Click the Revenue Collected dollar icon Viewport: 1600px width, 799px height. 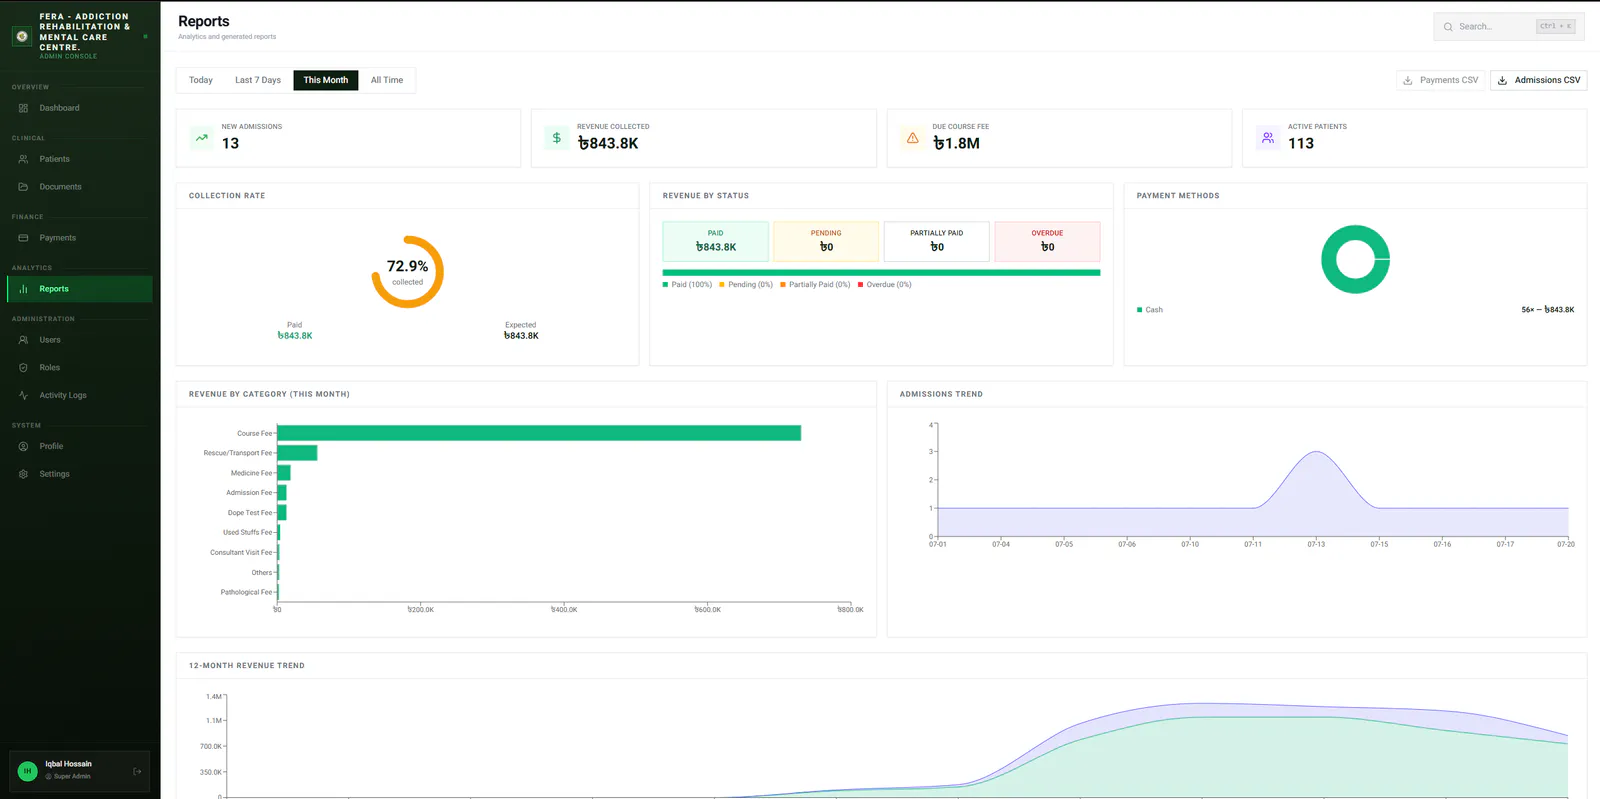[557, 138]
